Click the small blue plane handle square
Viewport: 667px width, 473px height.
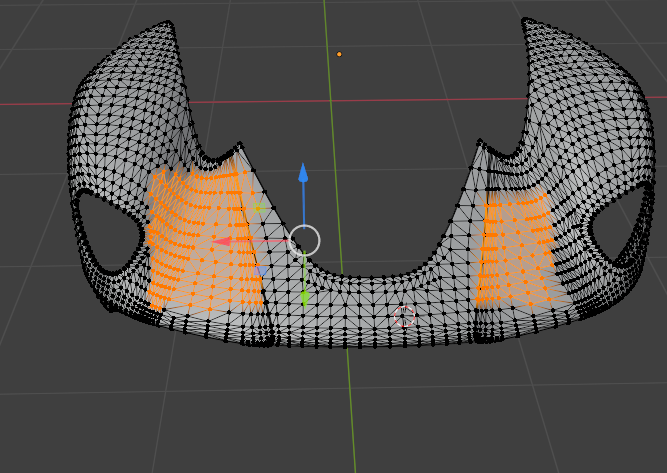pos(259,270)
